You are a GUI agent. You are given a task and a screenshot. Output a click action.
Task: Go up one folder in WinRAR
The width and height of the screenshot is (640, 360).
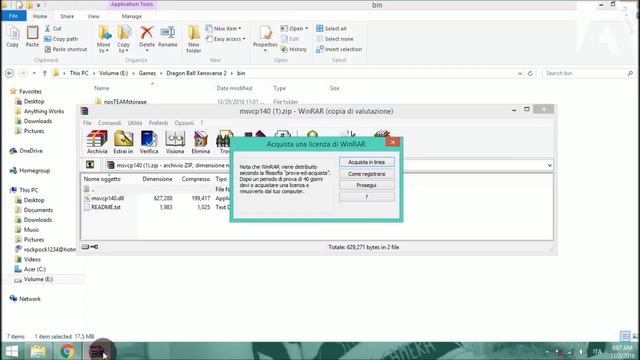click(x=90, y=165)
